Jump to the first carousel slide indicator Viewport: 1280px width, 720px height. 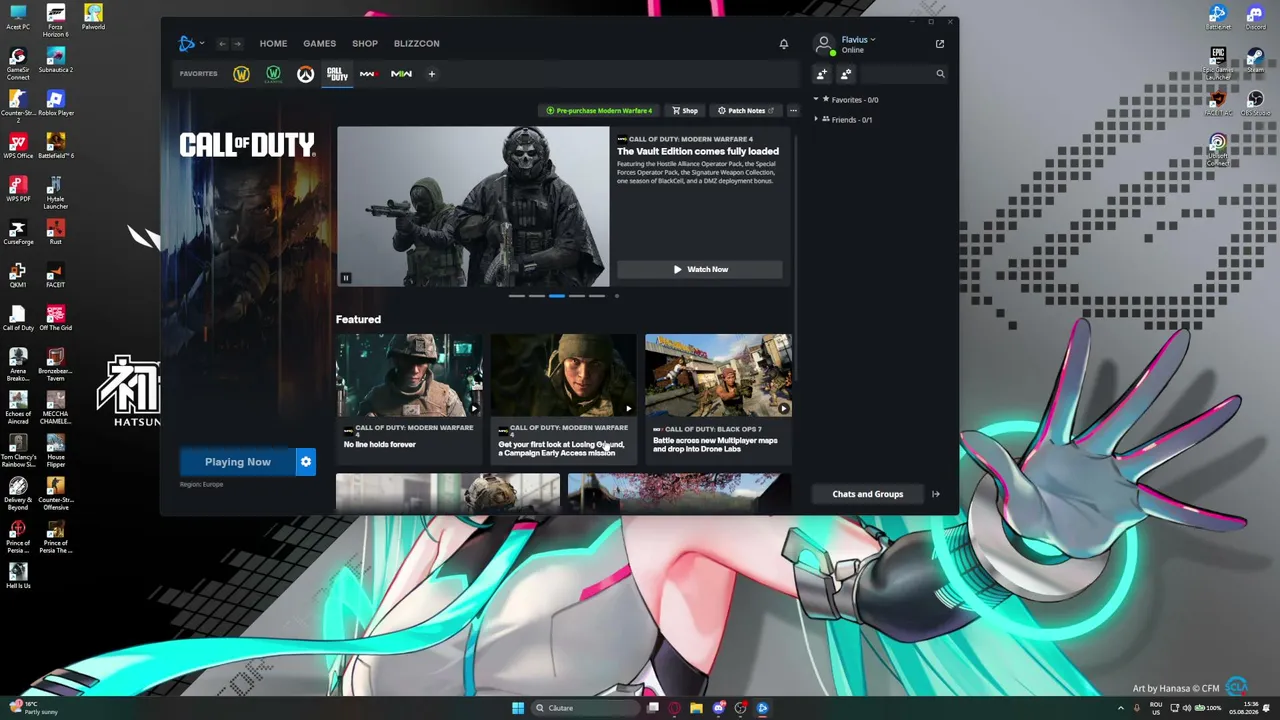tap(517, 296)
